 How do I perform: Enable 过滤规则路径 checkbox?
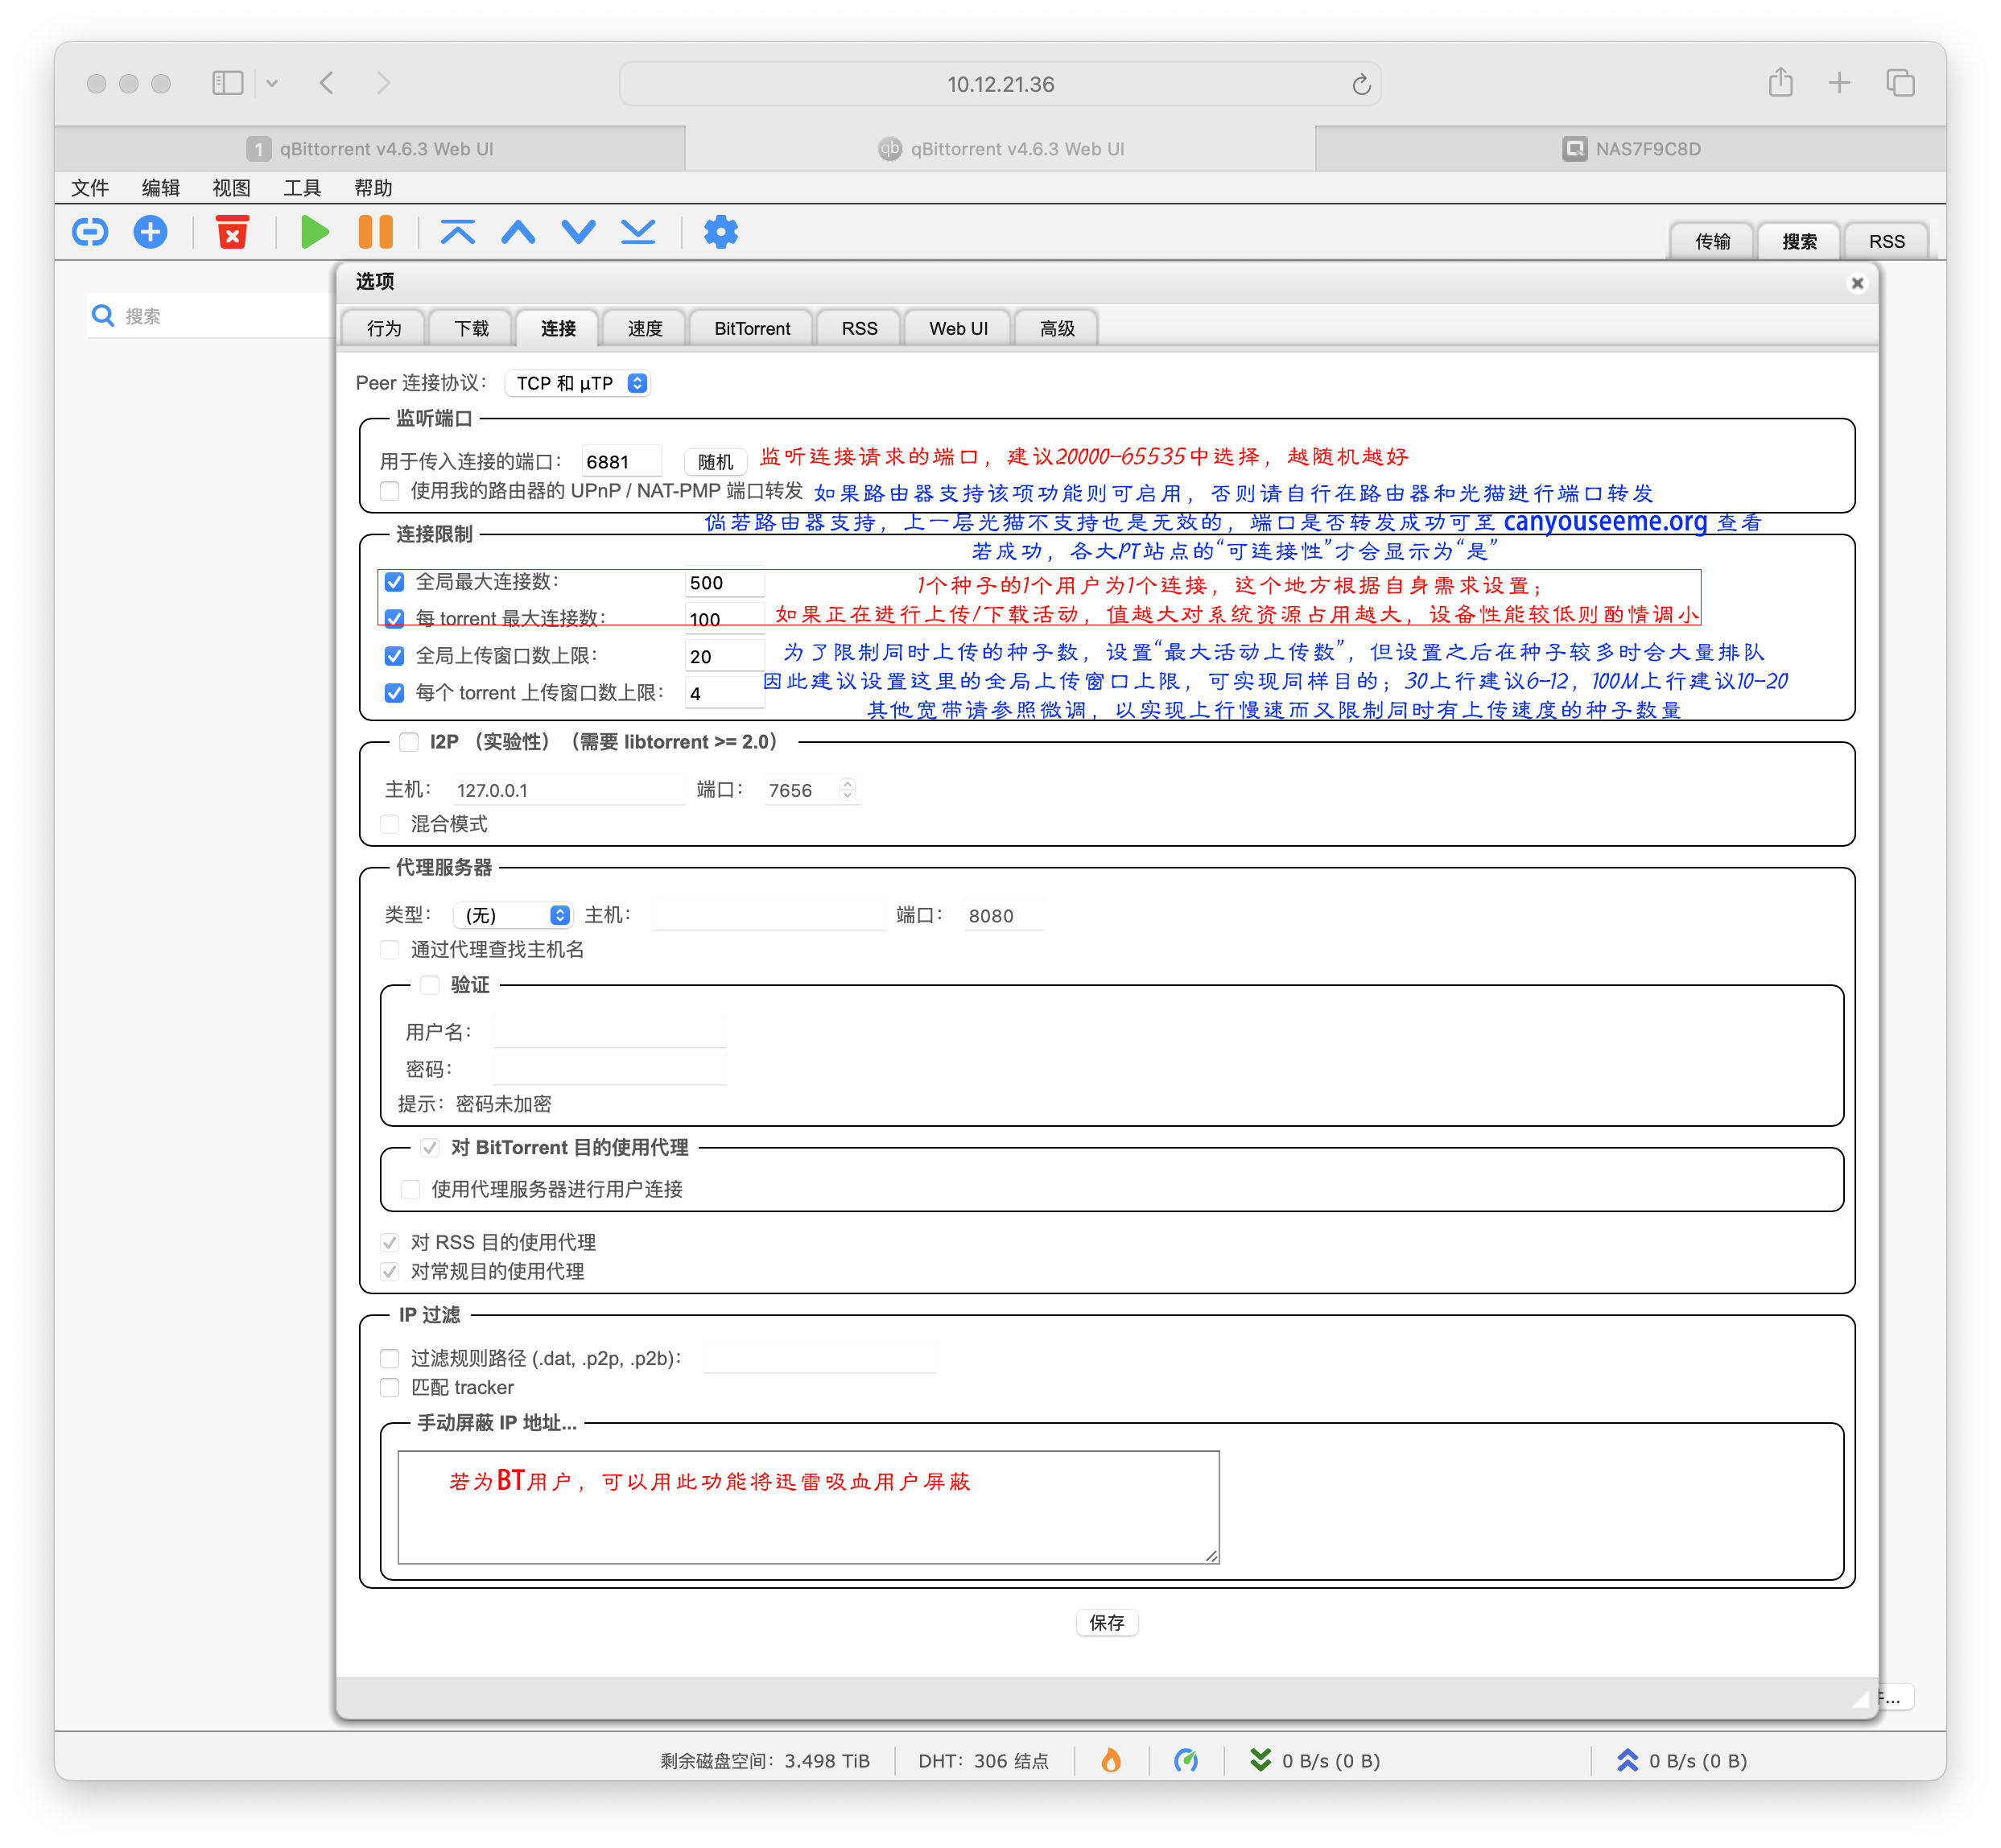[x=390, y=1358]
